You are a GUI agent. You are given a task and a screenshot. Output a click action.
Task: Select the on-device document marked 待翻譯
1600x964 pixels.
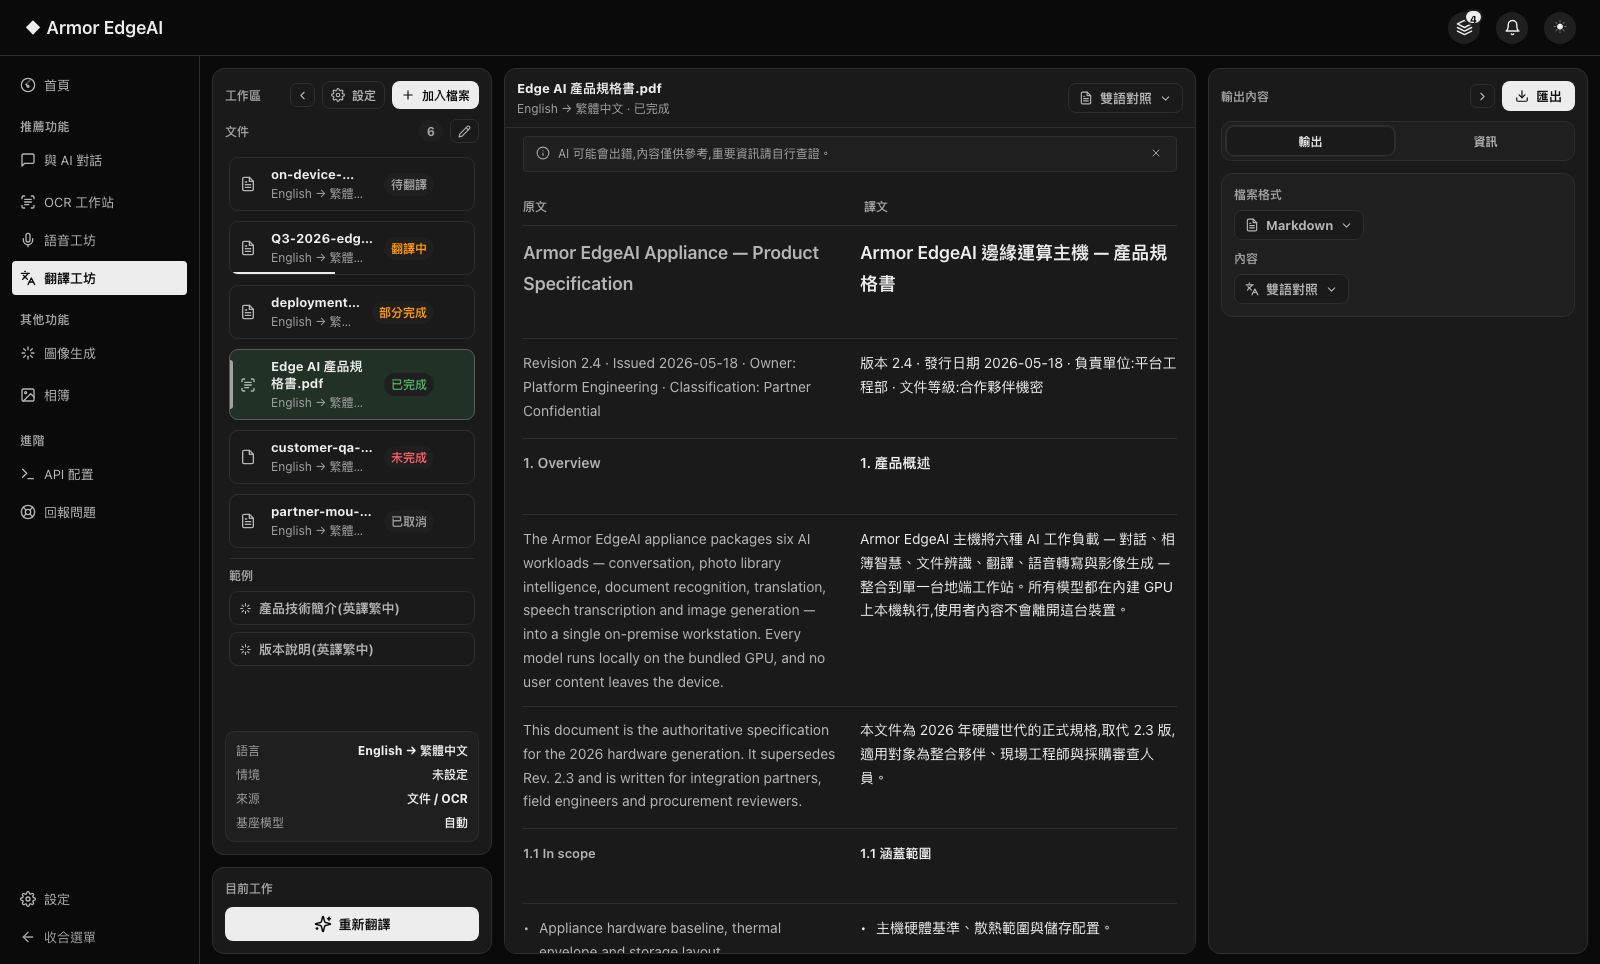[x=352, y=184]
